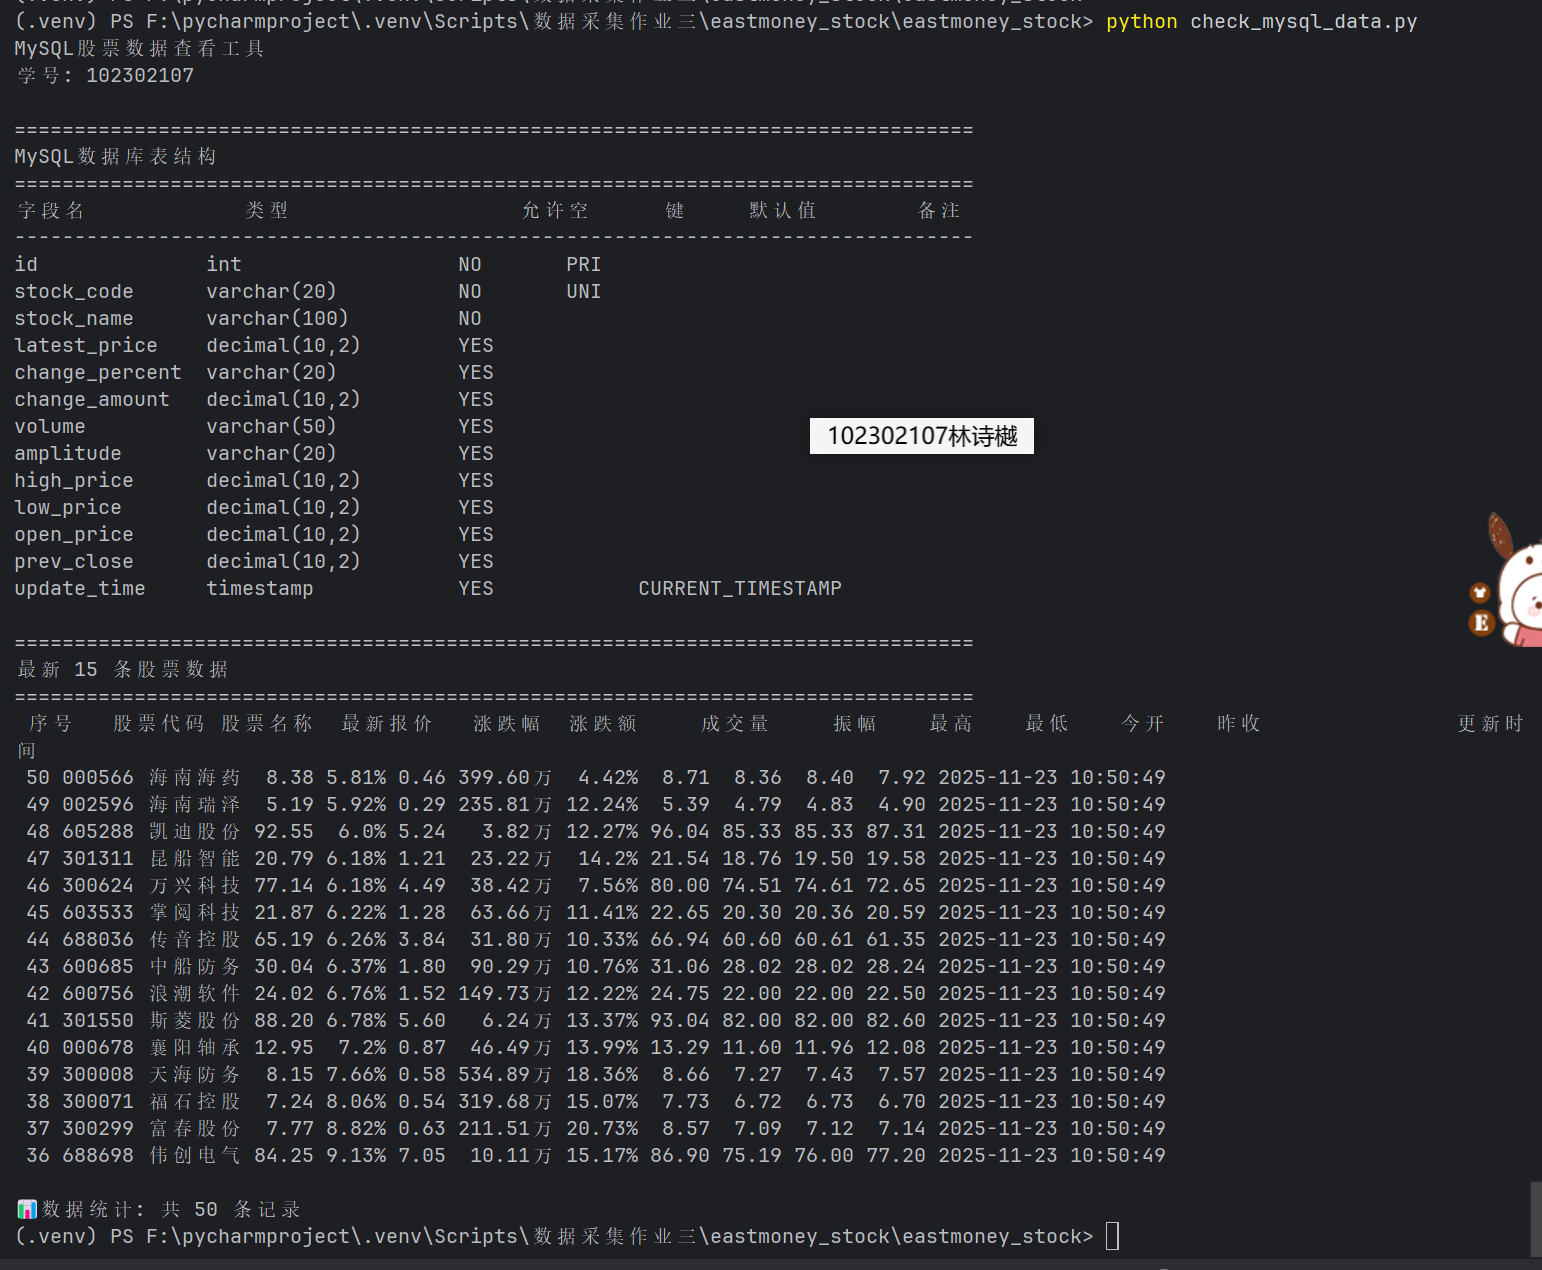
Task: Click the command text check_mysql_data.py
Action: [1303, 21]
